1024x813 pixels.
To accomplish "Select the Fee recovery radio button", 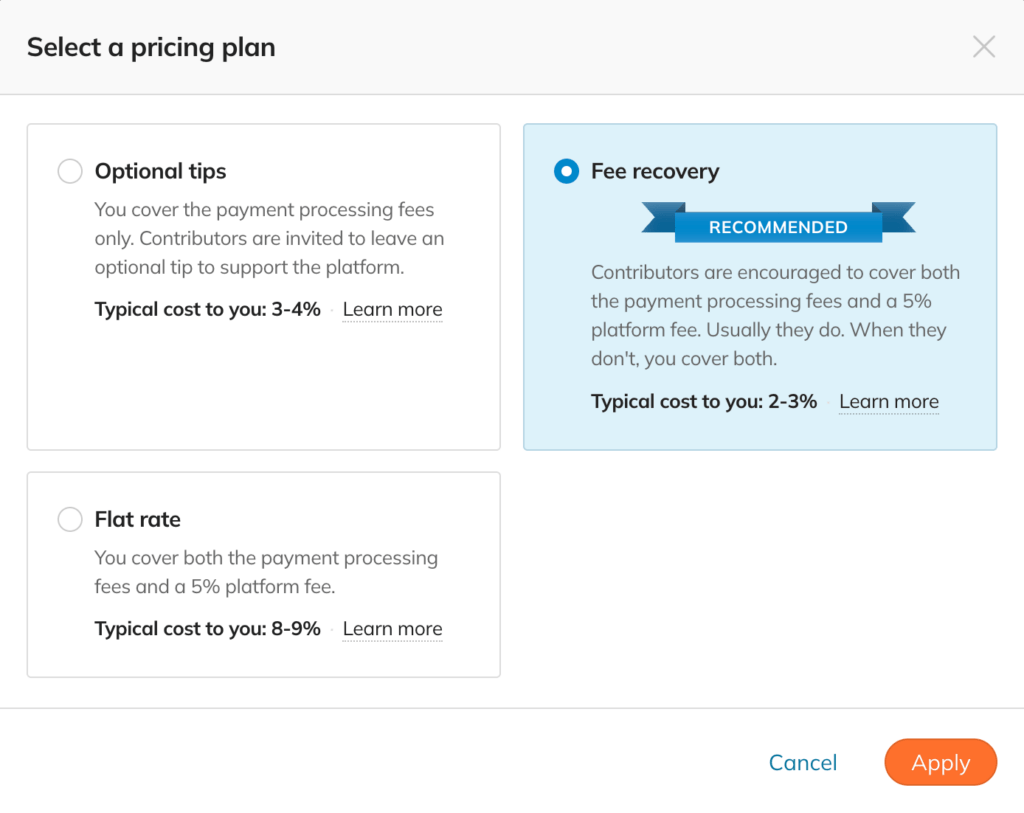I will pyautogui.click(x=566, y=171).
